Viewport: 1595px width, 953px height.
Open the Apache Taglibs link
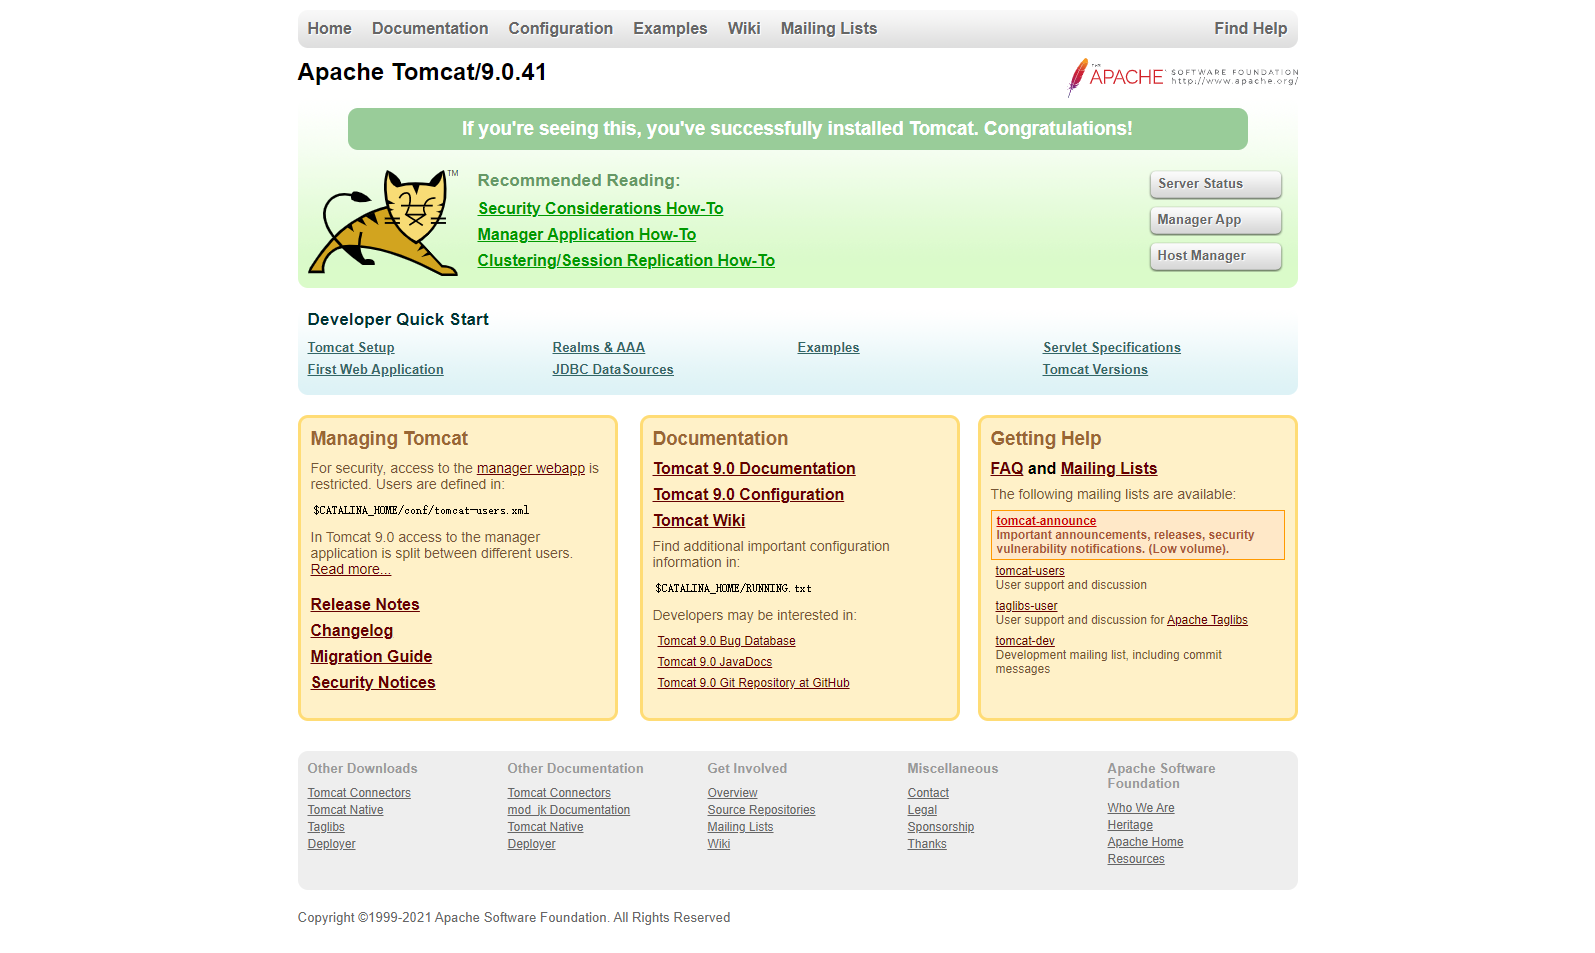[x=1207, y=620]
